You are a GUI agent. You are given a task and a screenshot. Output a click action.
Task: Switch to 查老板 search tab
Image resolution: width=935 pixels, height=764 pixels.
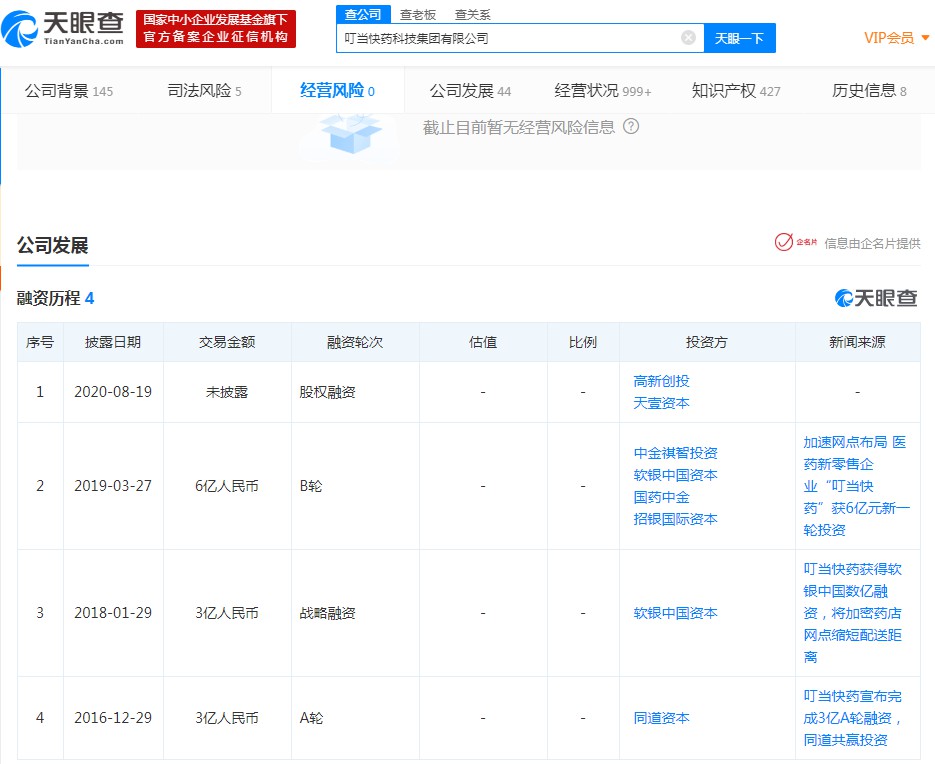click(x=418, y=15)
